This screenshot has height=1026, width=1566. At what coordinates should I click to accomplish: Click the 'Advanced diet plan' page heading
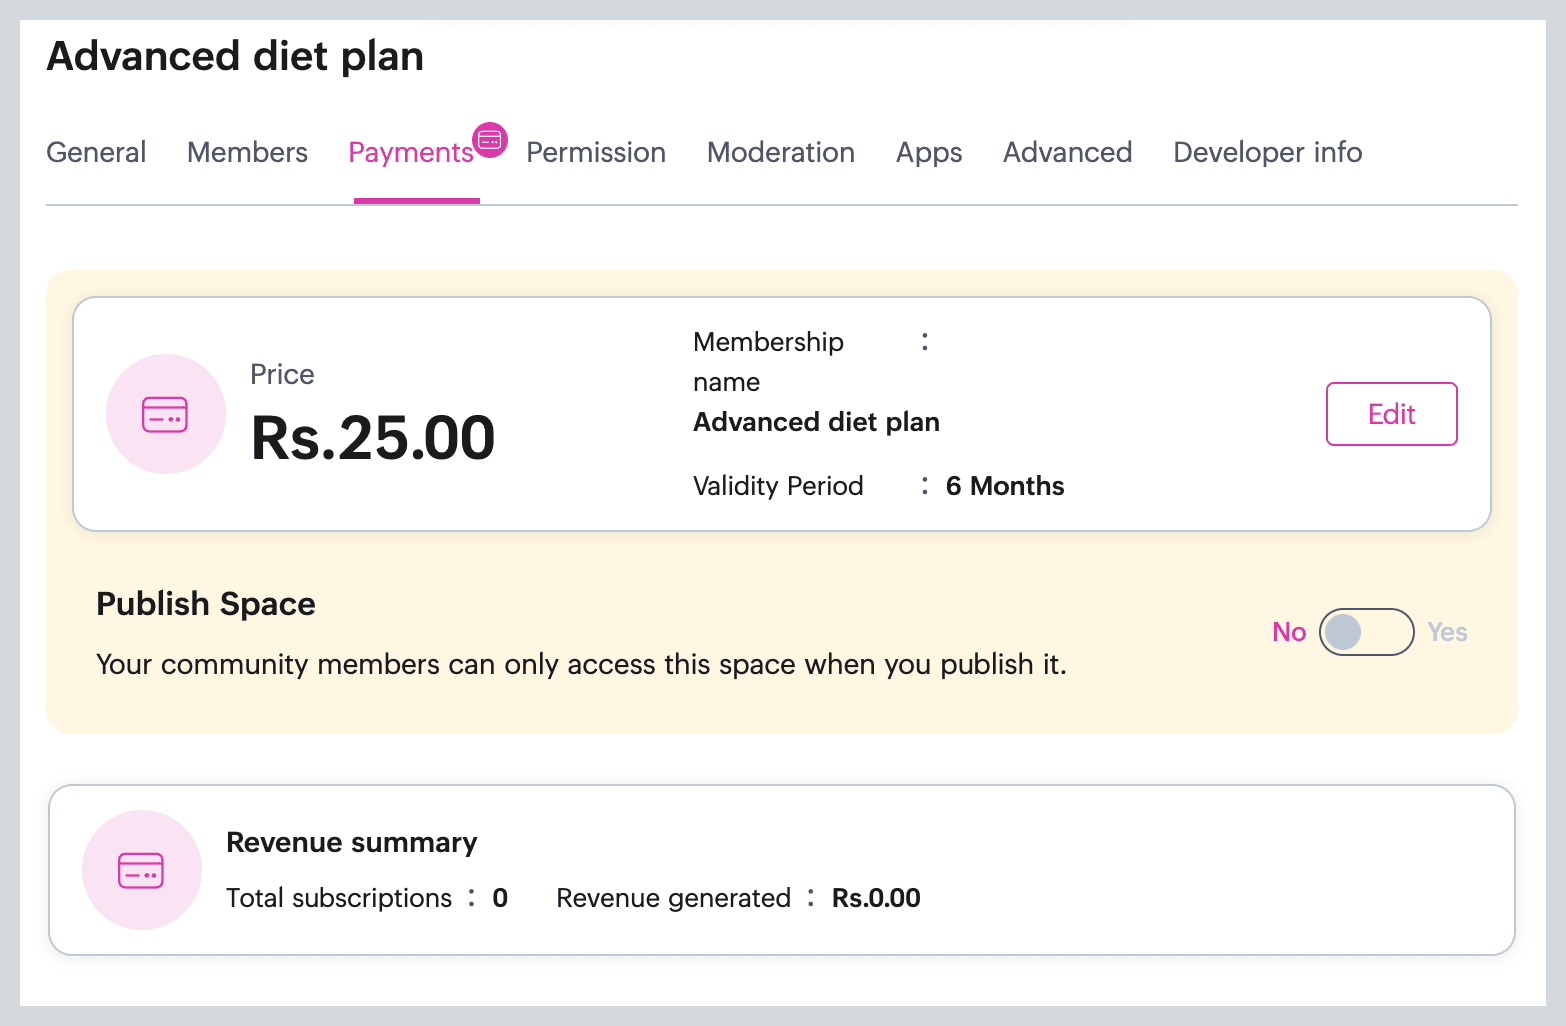[235, 56]
